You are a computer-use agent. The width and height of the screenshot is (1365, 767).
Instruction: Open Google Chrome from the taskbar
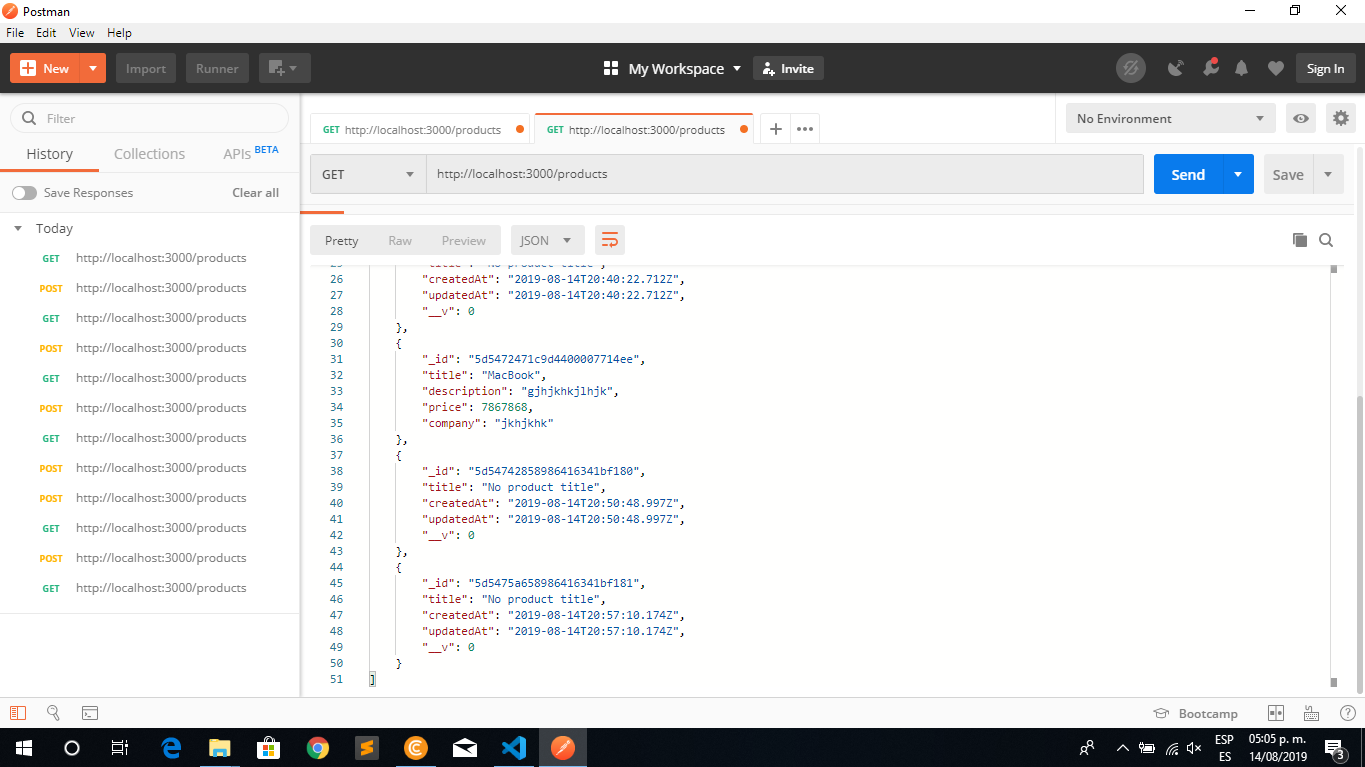click(x=318, y=747)
